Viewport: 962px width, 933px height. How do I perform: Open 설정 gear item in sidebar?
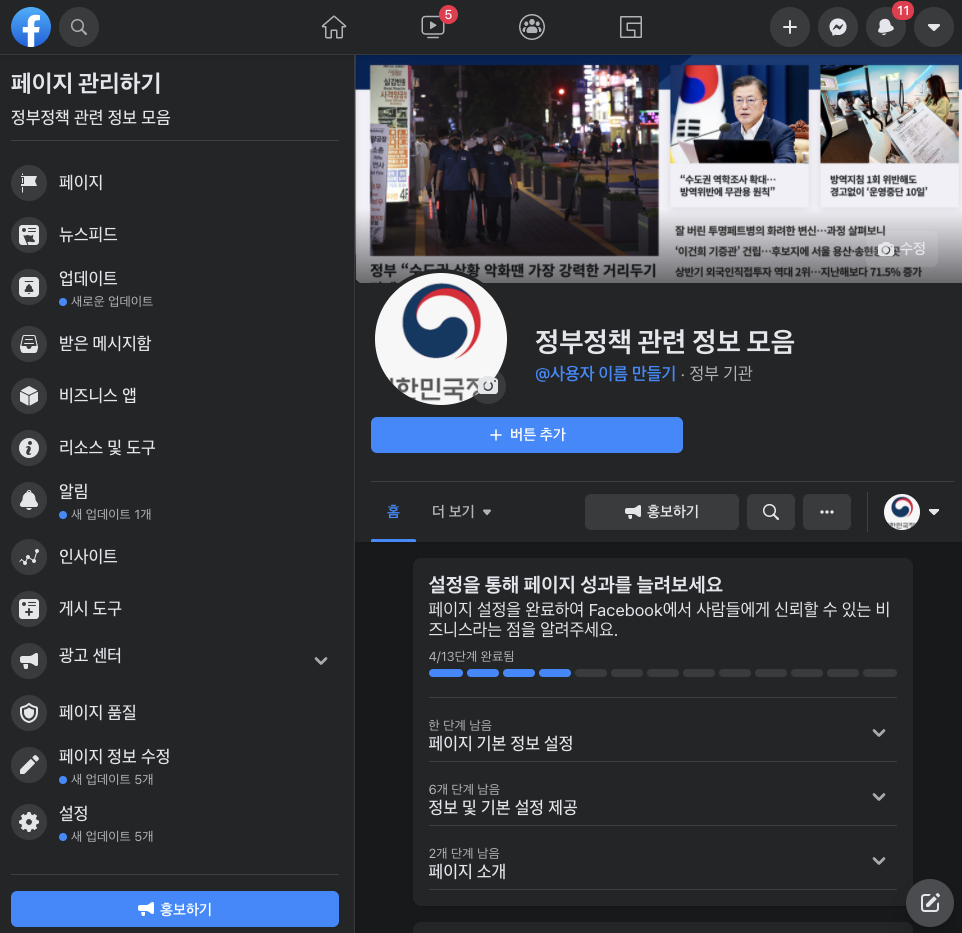pos(175,822)
